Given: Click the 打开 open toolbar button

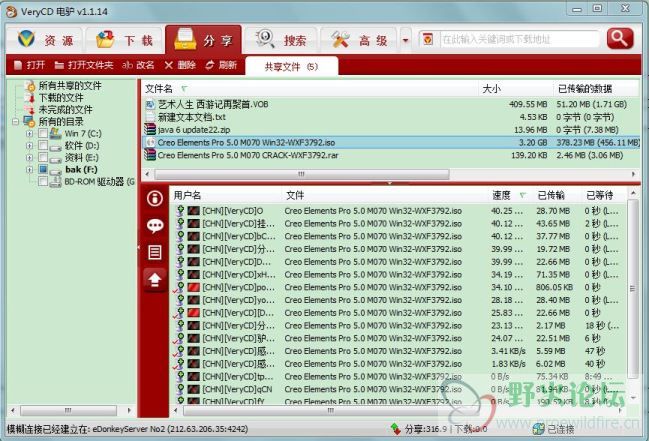Looking at the screenshot, I should click(29, 65).
